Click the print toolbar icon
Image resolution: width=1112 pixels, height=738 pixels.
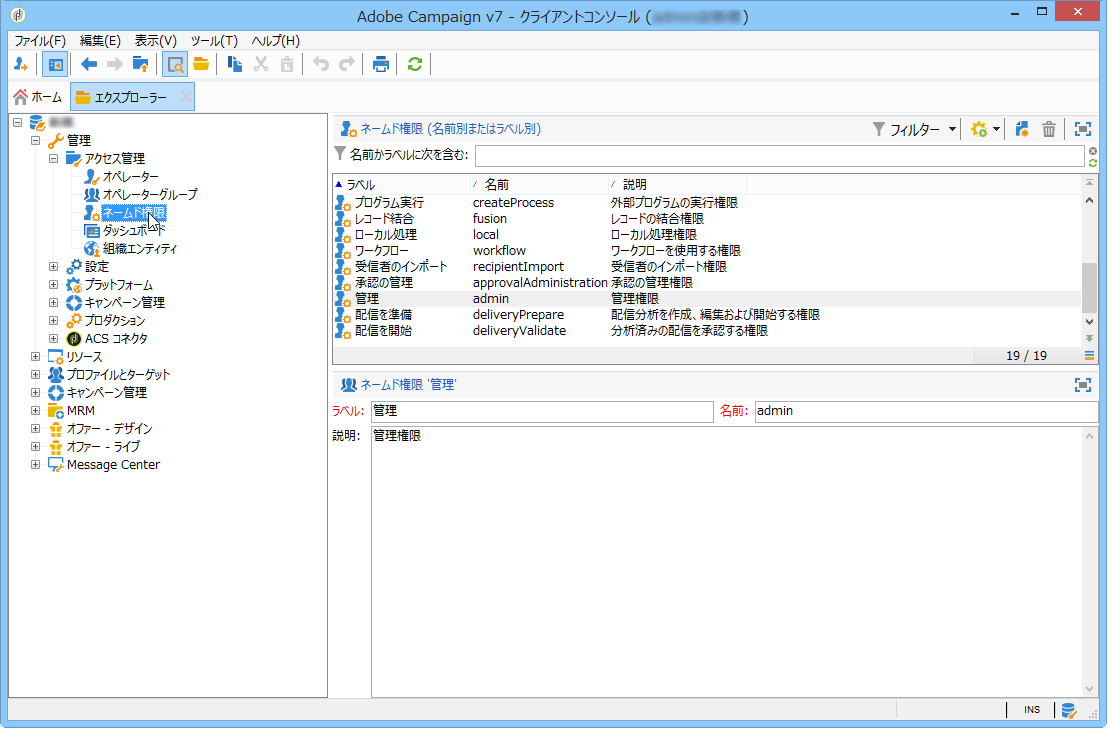pos(381,65)
